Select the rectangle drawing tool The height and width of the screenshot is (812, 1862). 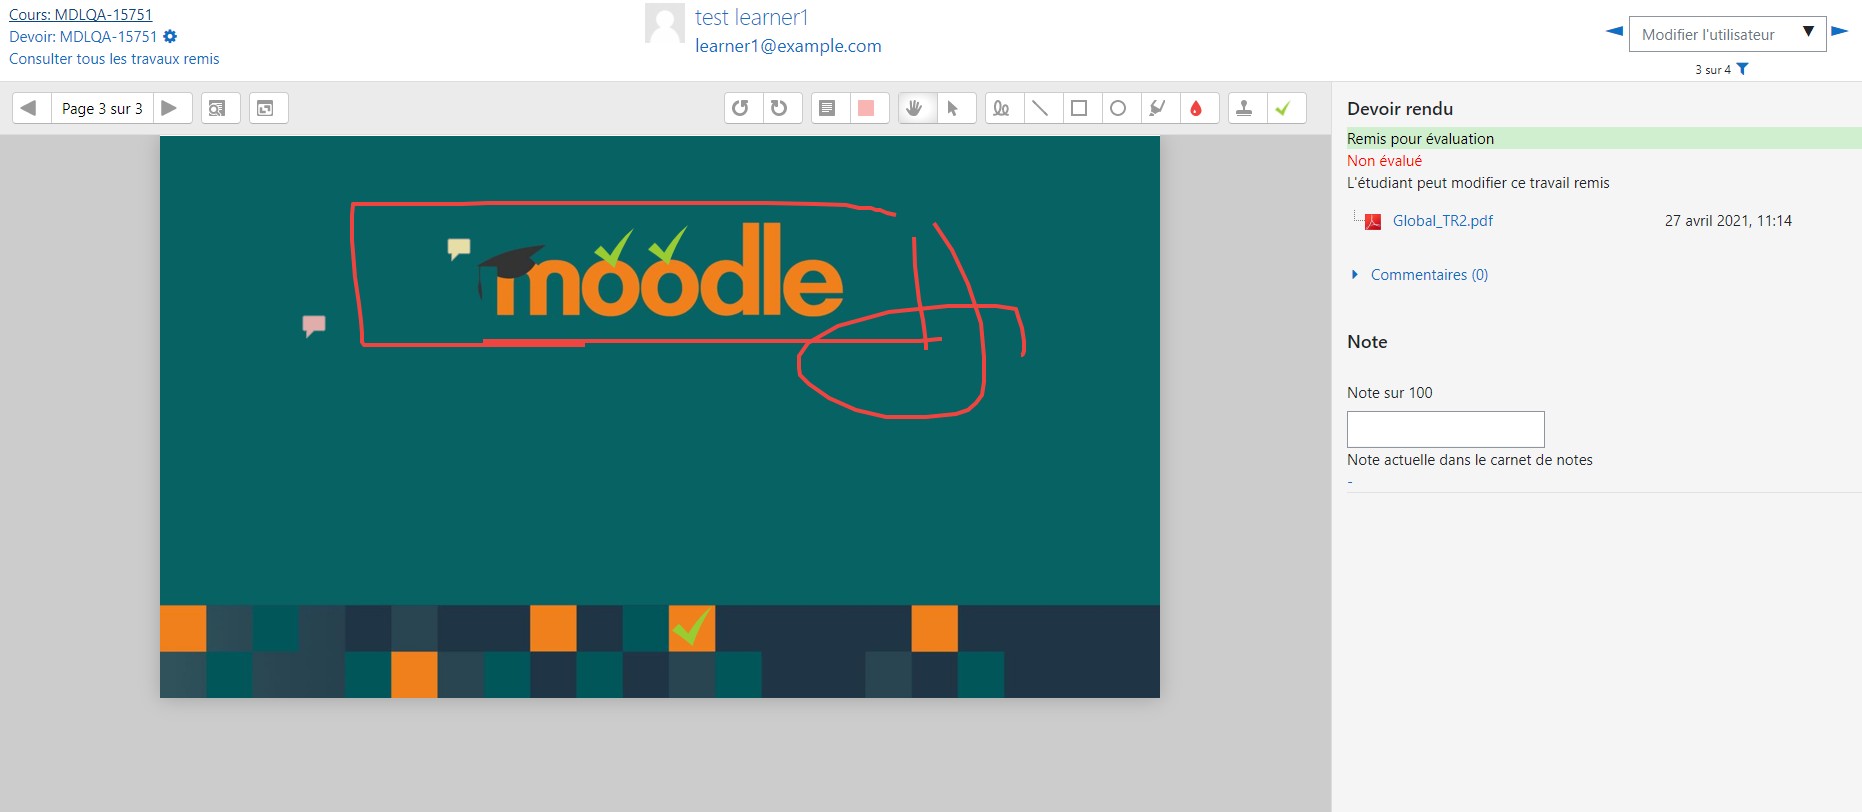tap(1082, 108)
